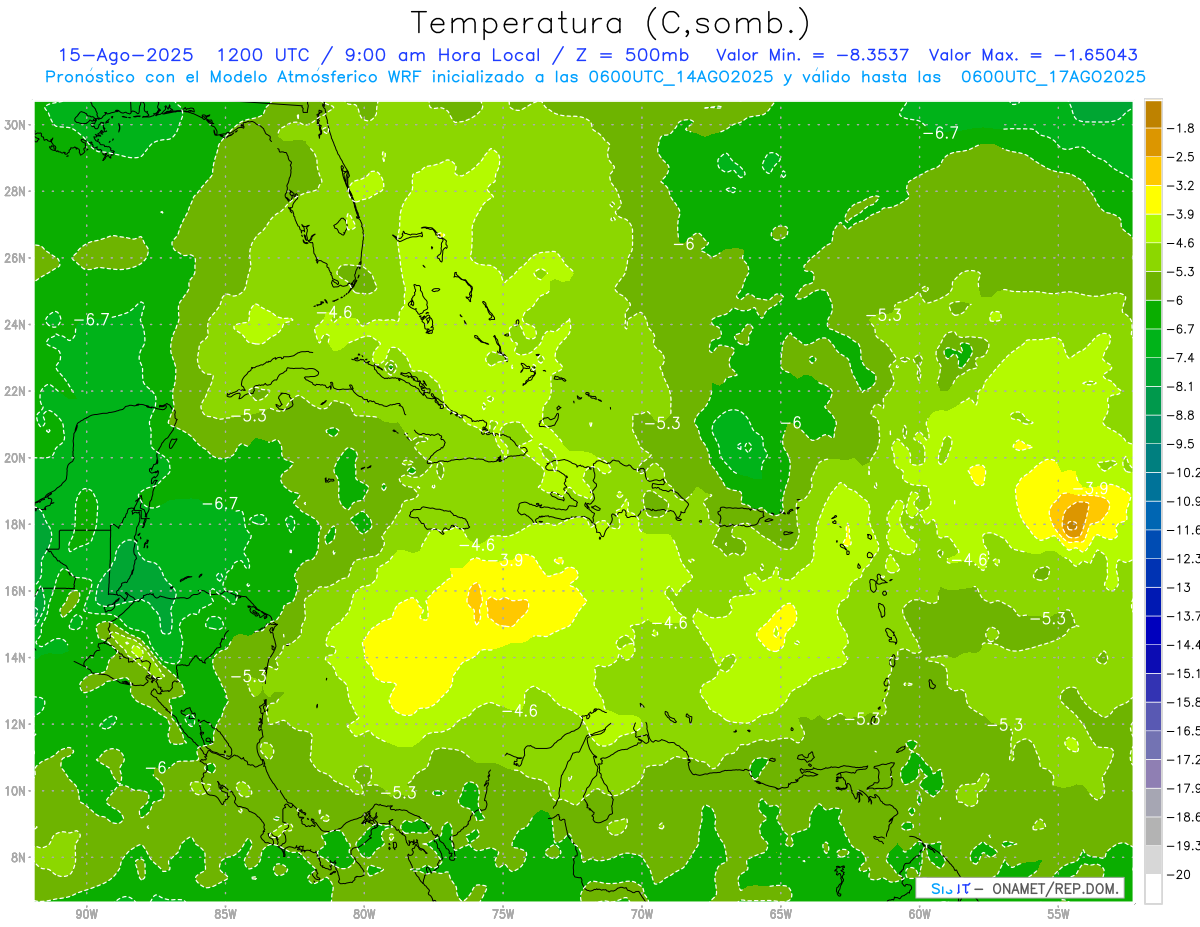Image resolution: width=1200 pixels, height=927 pixels.
Task: Click the '80W' longitude axis label
Action: 364,914
